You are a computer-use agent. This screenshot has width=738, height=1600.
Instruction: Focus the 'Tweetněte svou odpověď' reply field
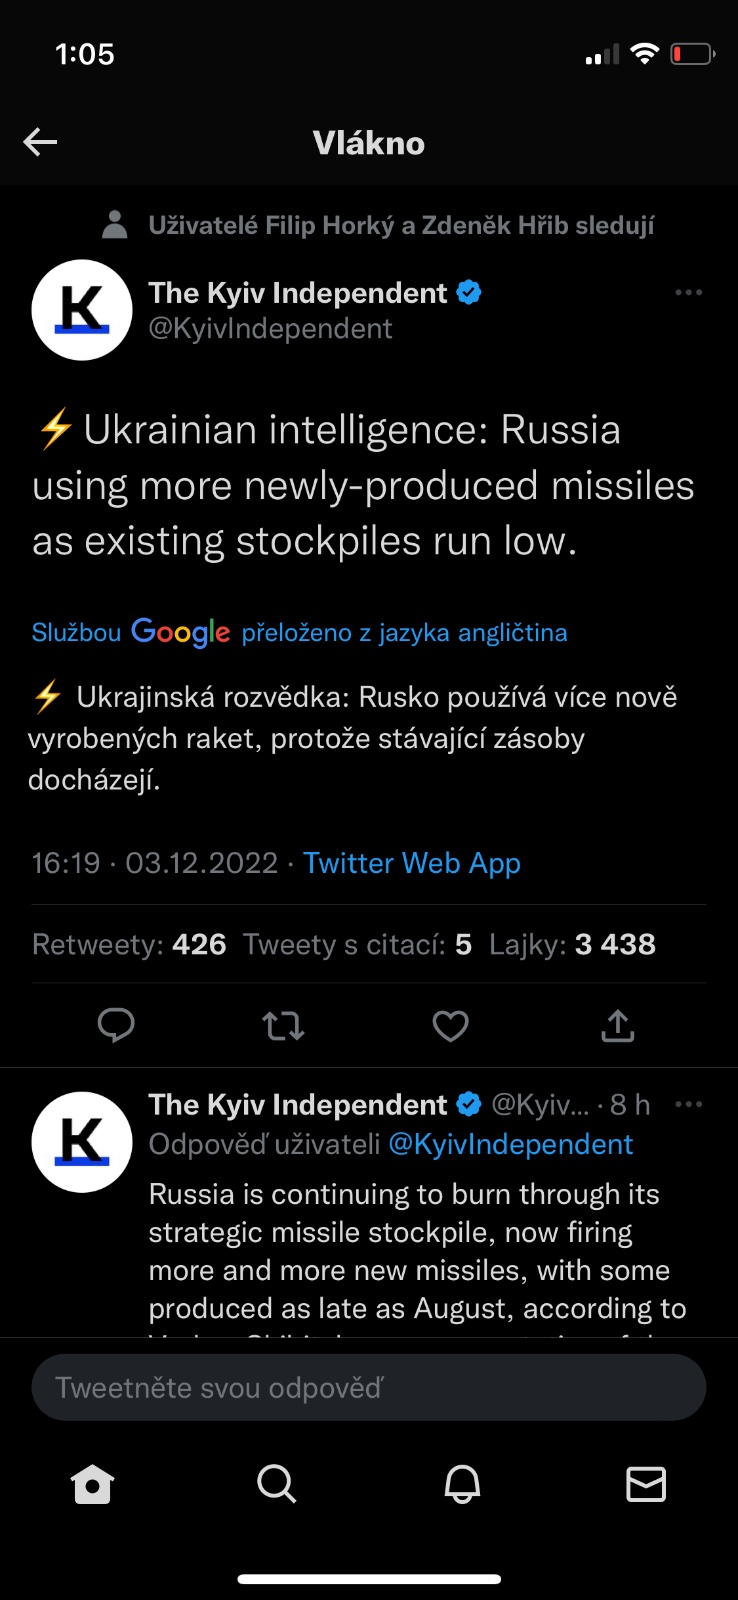(x=369, y=1388)
